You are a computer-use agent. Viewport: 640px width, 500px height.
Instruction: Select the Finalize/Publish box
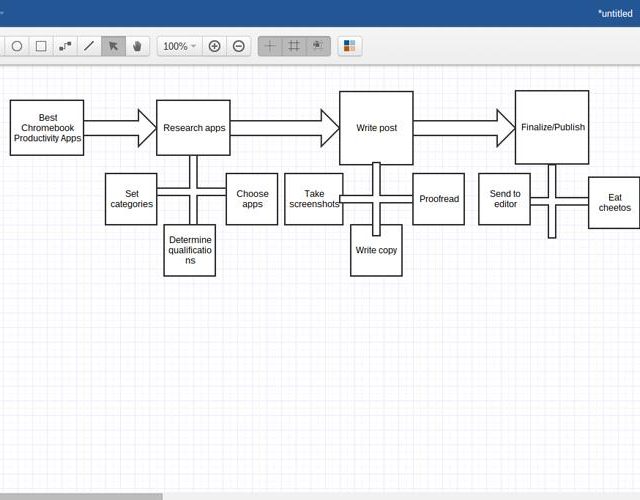click(x=552, y=127)
